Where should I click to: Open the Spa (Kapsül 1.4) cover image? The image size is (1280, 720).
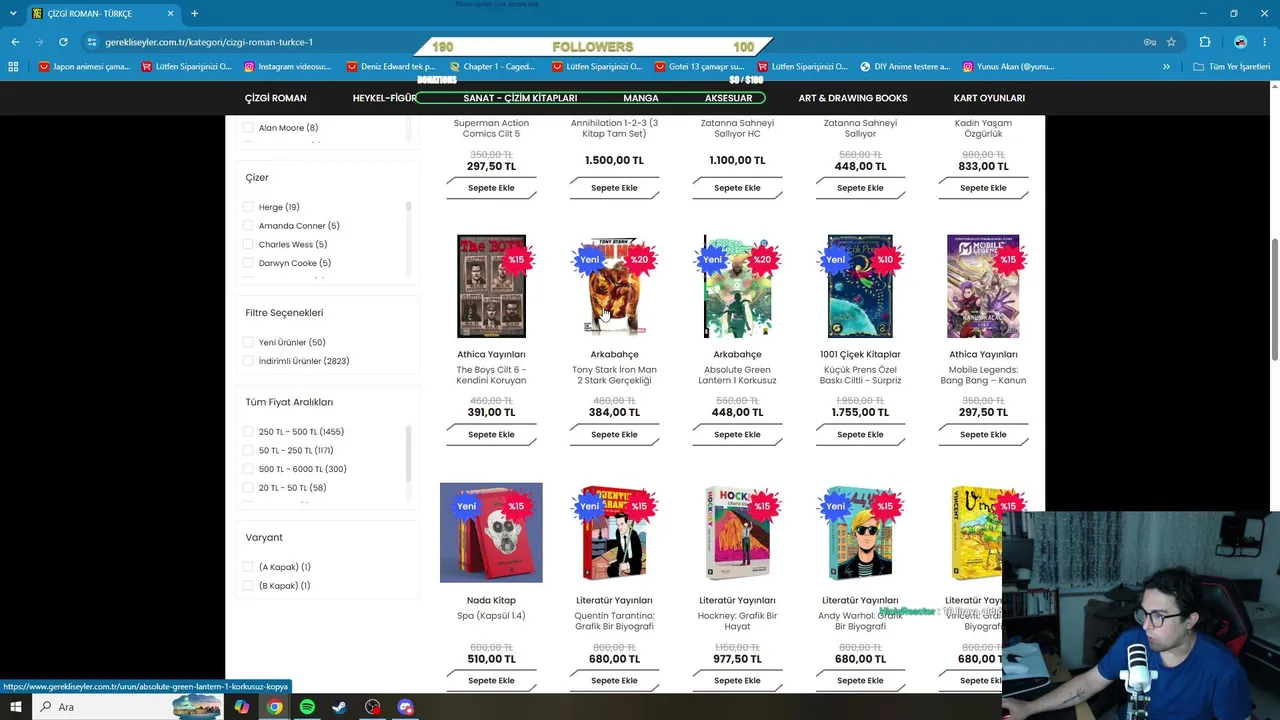point(491,533)
